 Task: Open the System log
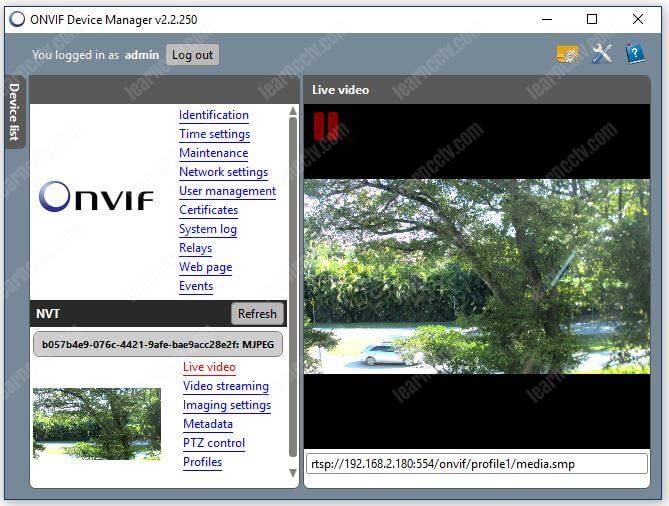coord(208,229)
